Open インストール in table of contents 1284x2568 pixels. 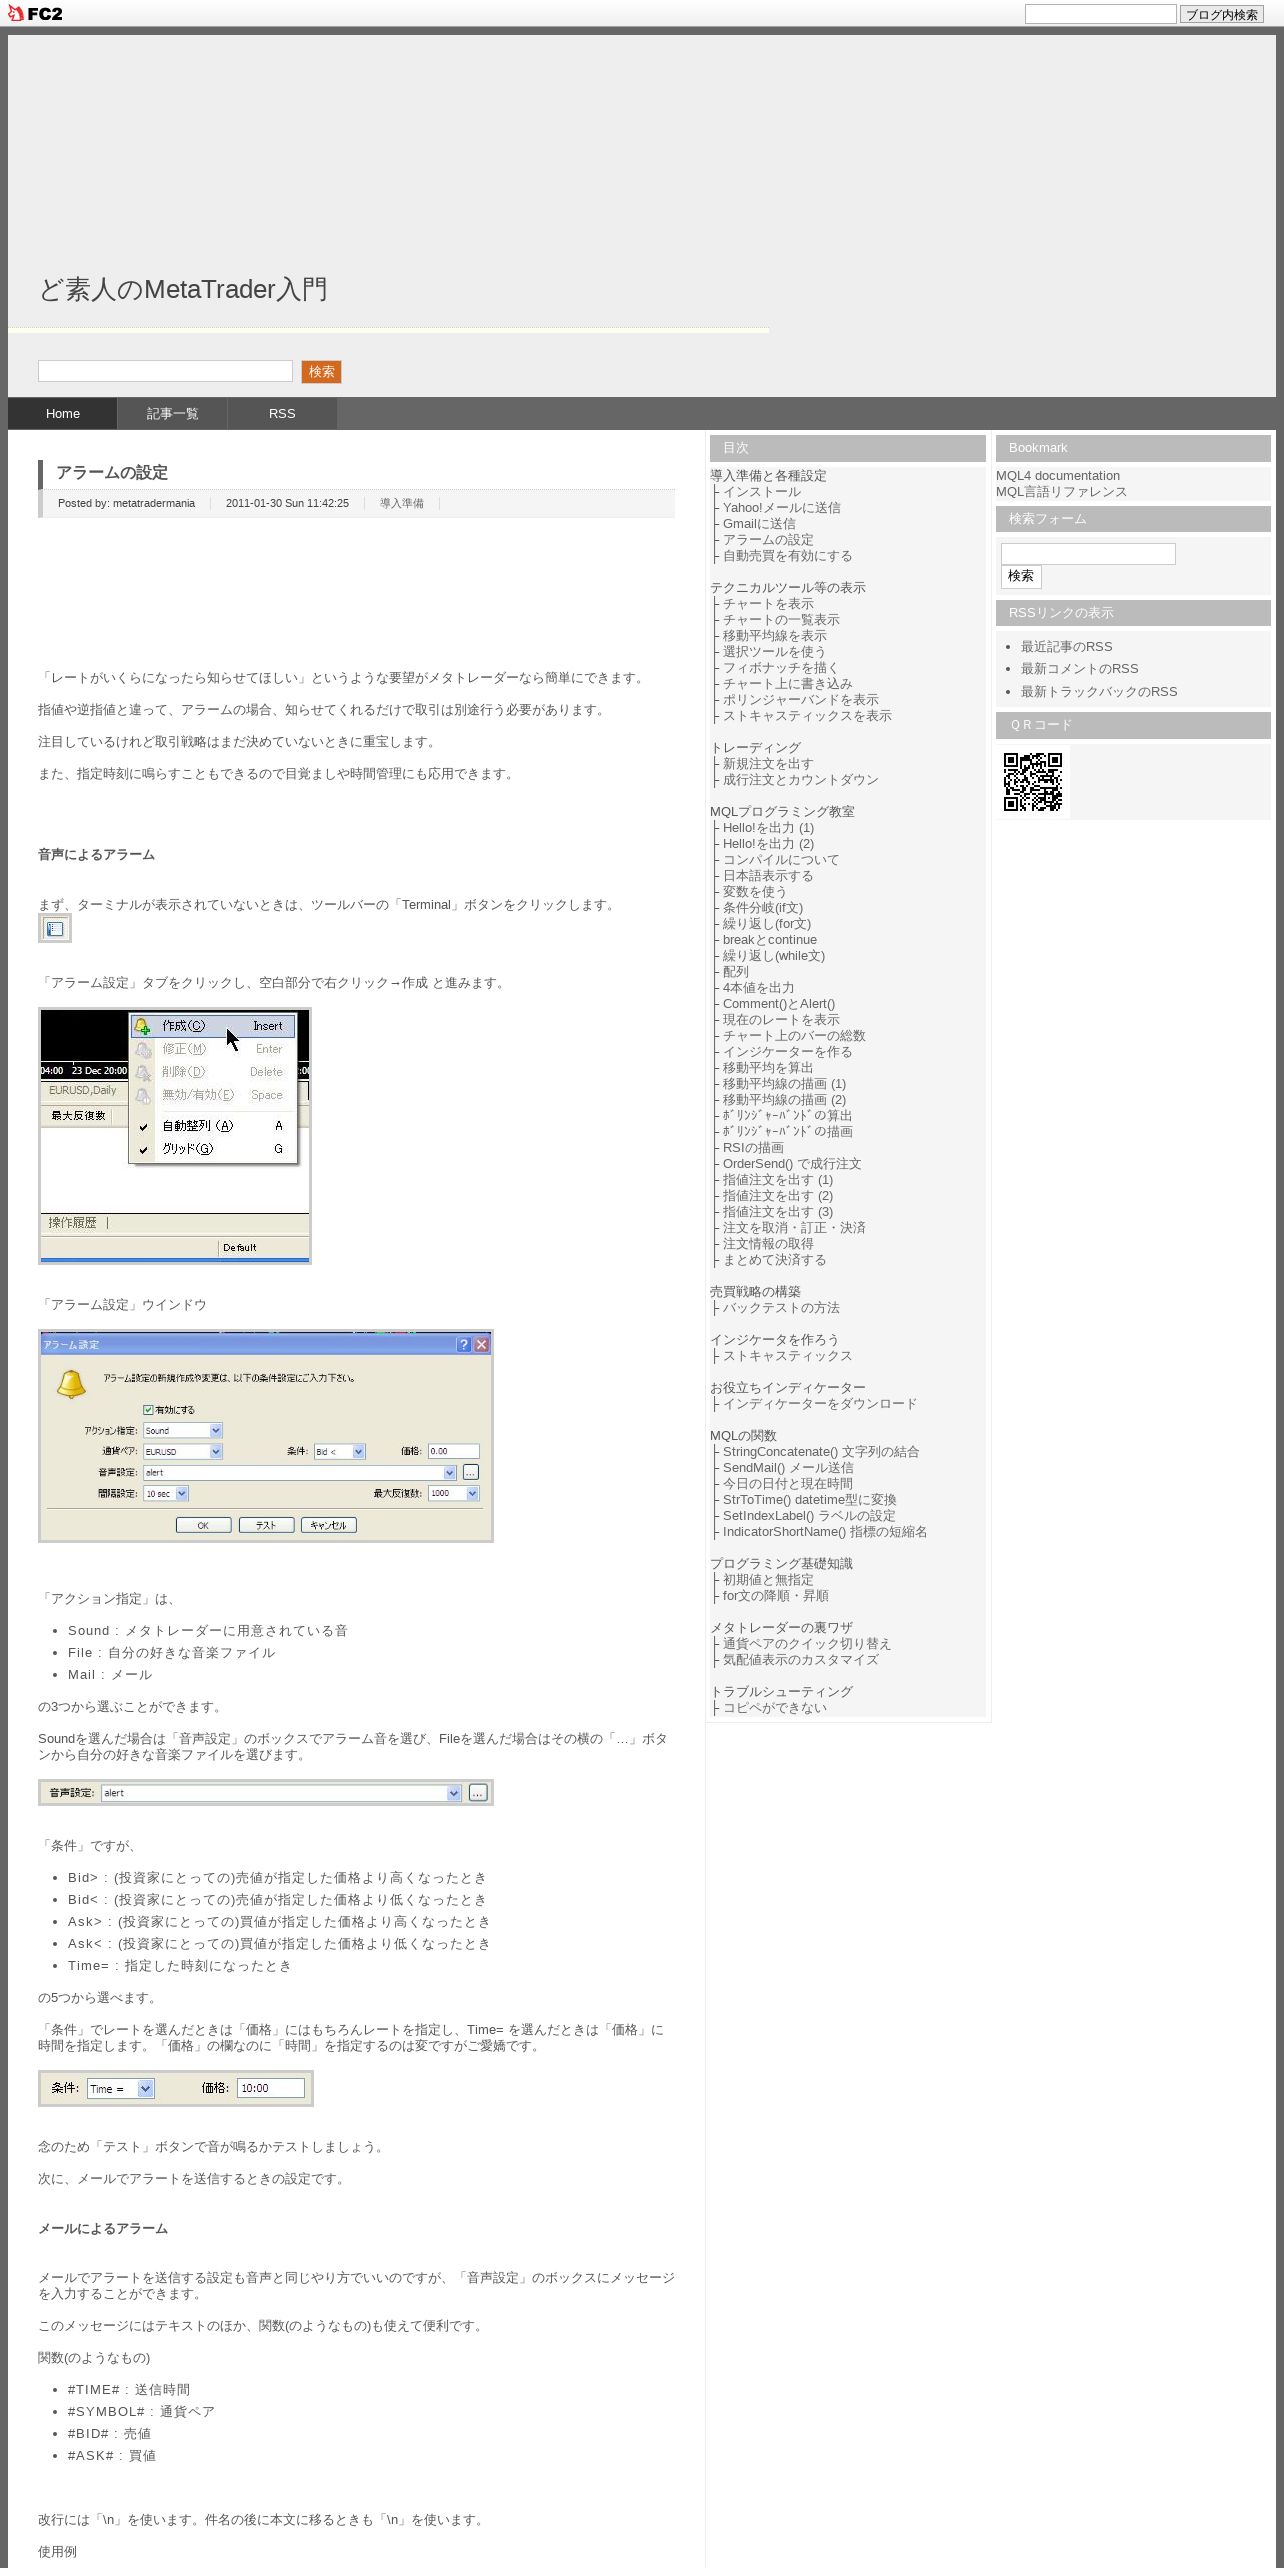[x=761, y=492]
